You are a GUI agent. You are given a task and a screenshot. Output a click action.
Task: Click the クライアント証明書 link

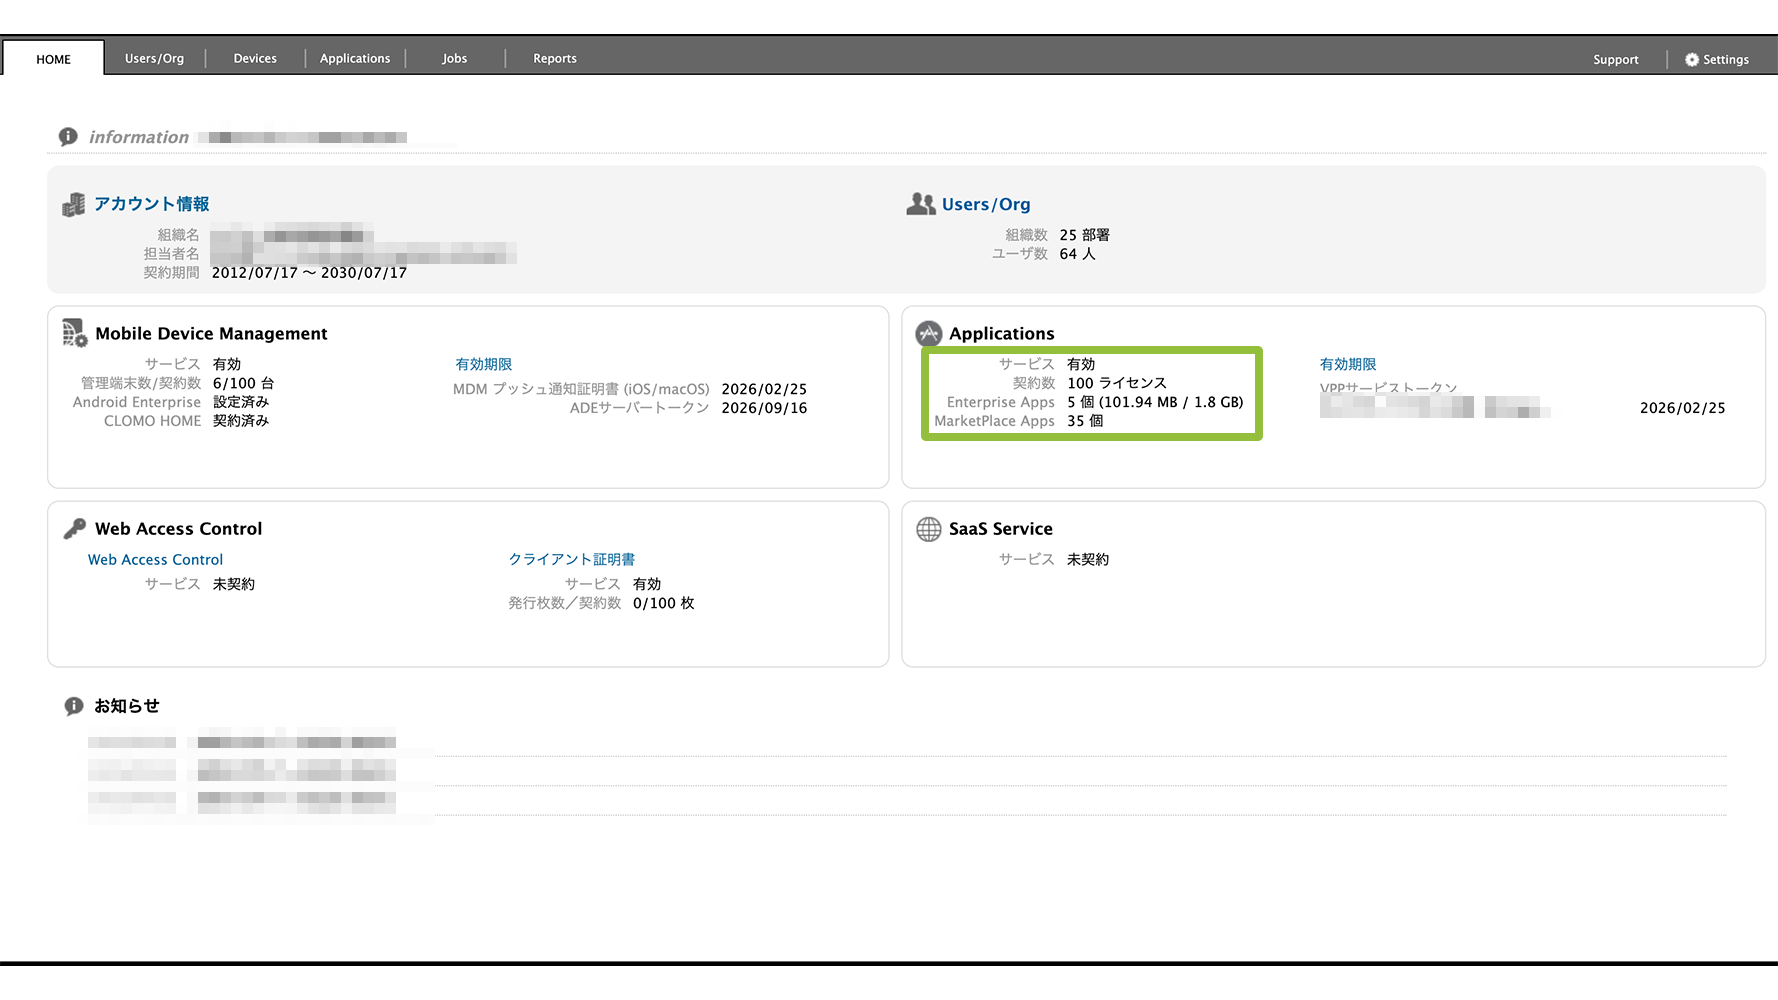point(571,559)
